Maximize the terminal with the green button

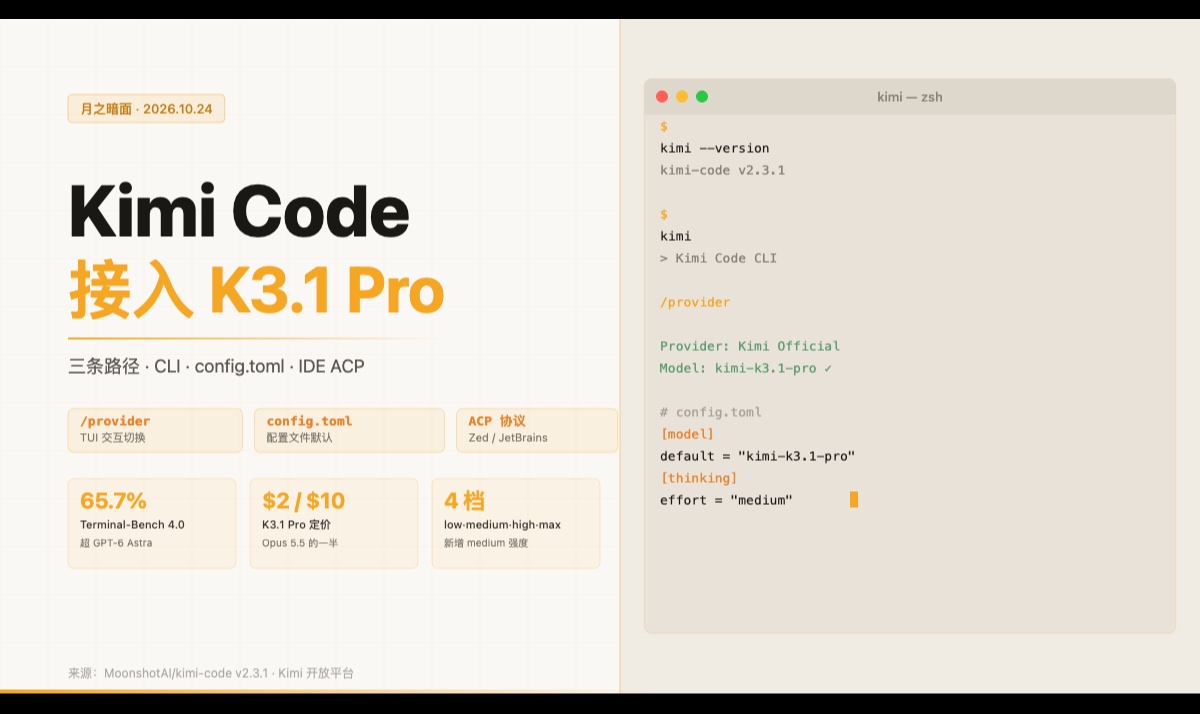pos(702,97)
